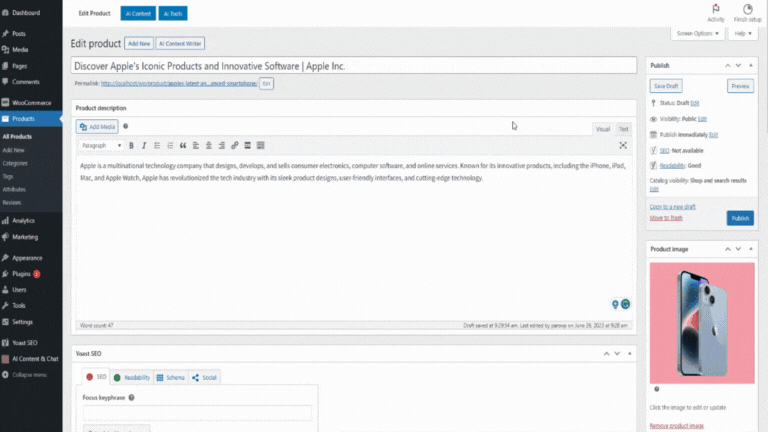Collapse the Yoast SEO panel
Screen dimensions: 768x432
(x=630, y=354)
